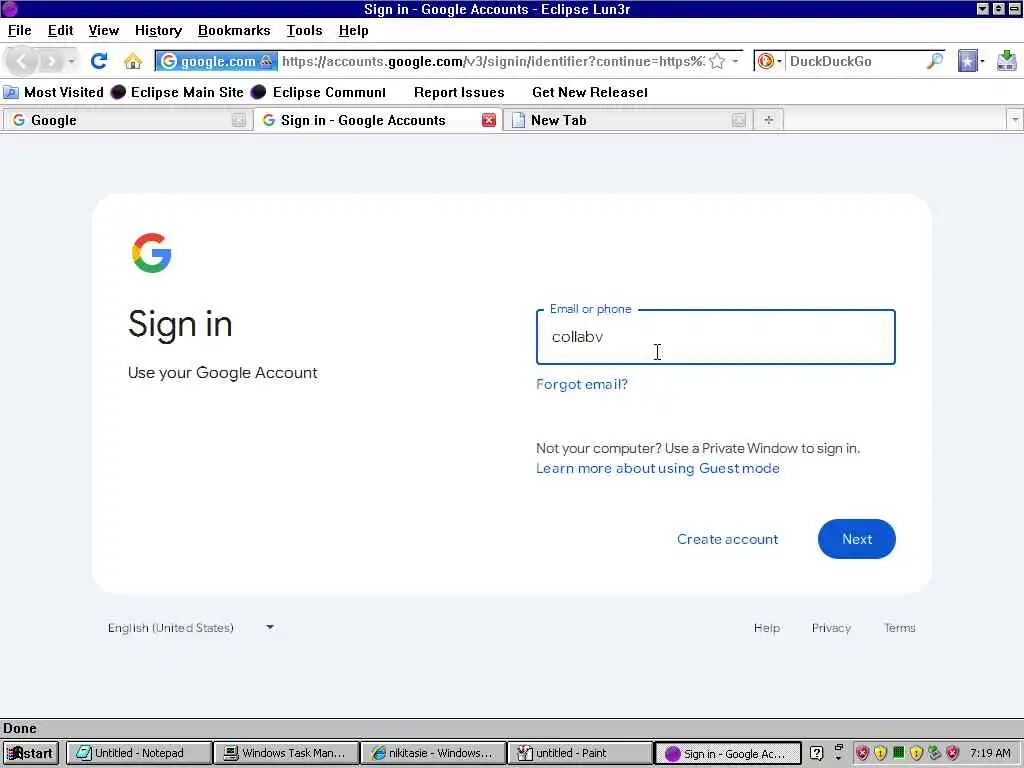Open the URL bar history dropdown arrow
Image resolution: width=1024 pixels, height=768 pixels.
[735, 61]
